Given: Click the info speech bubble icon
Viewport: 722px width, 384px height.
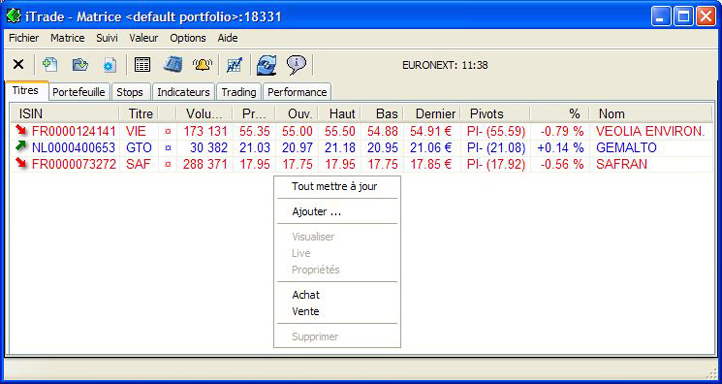Looking at the screenshot, I should tap(297, 65).
